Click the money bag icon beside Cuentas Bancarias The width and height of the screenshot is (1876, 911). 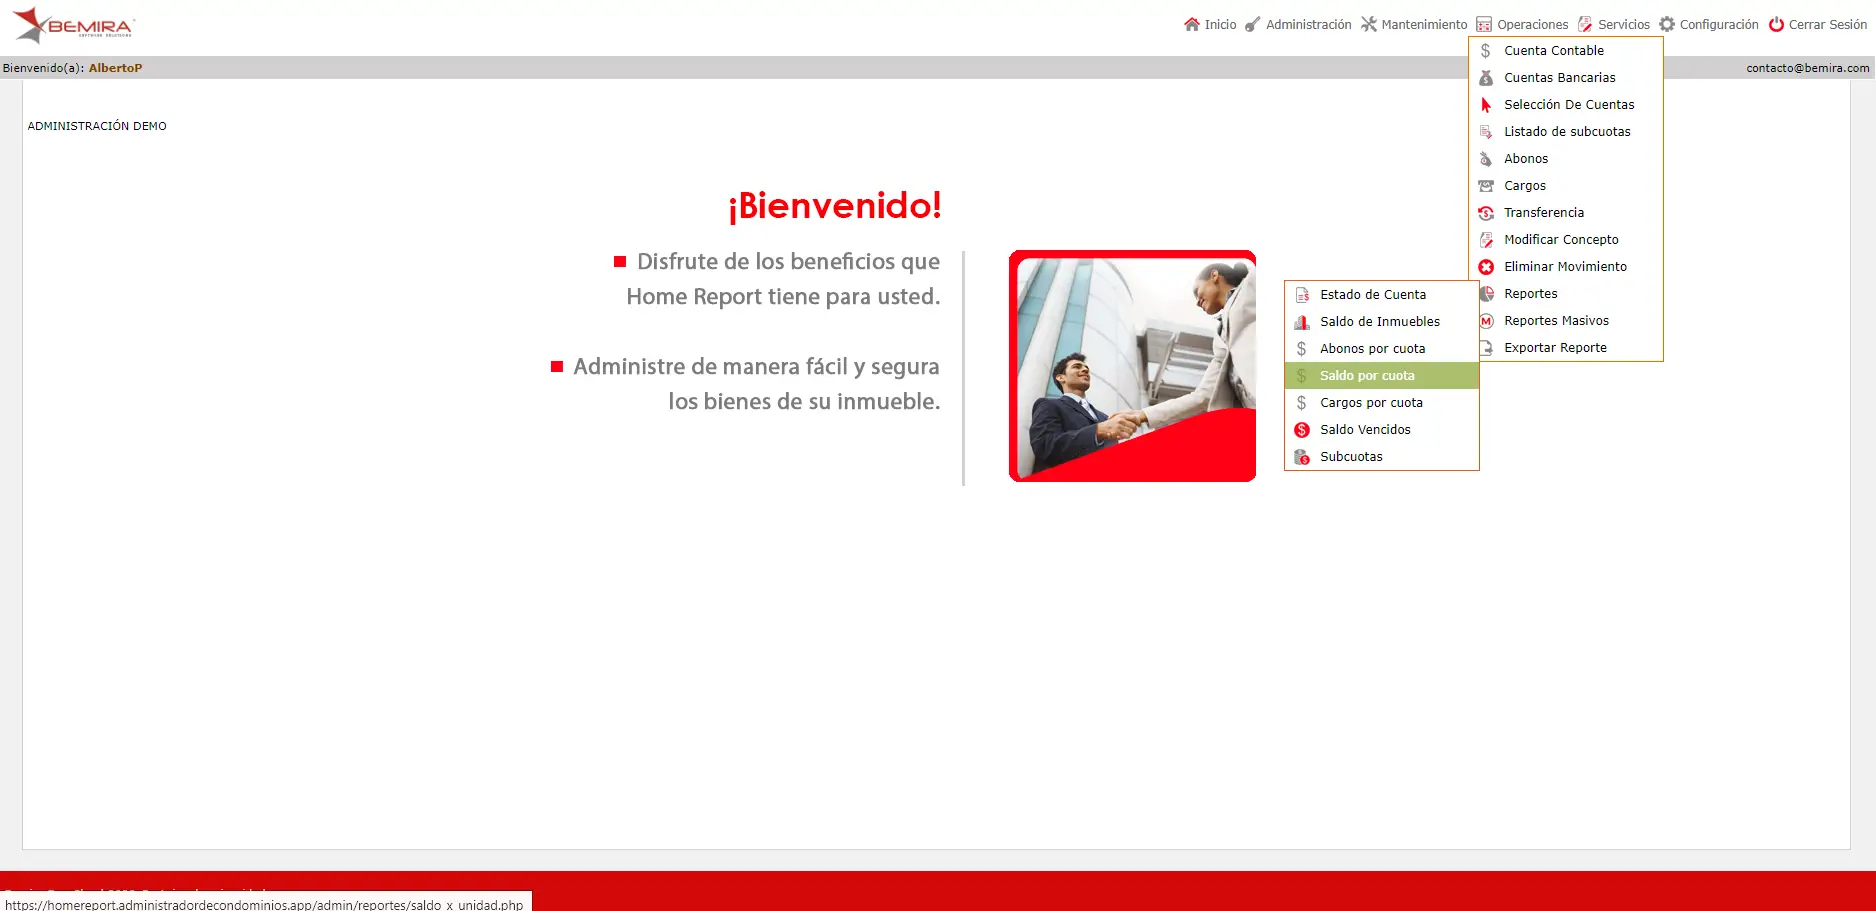point(1486,78)
